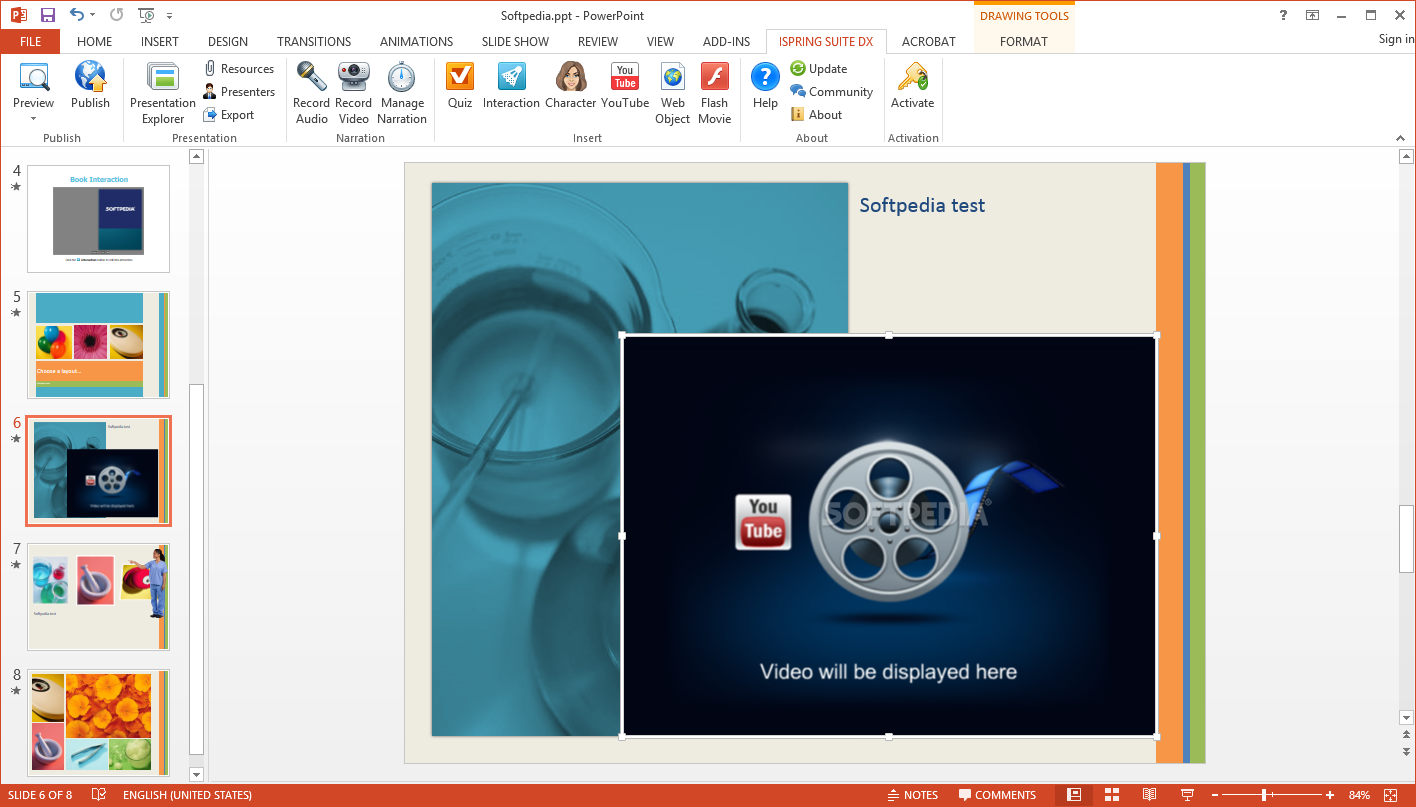Click the Sign in link

[1396, 40]
